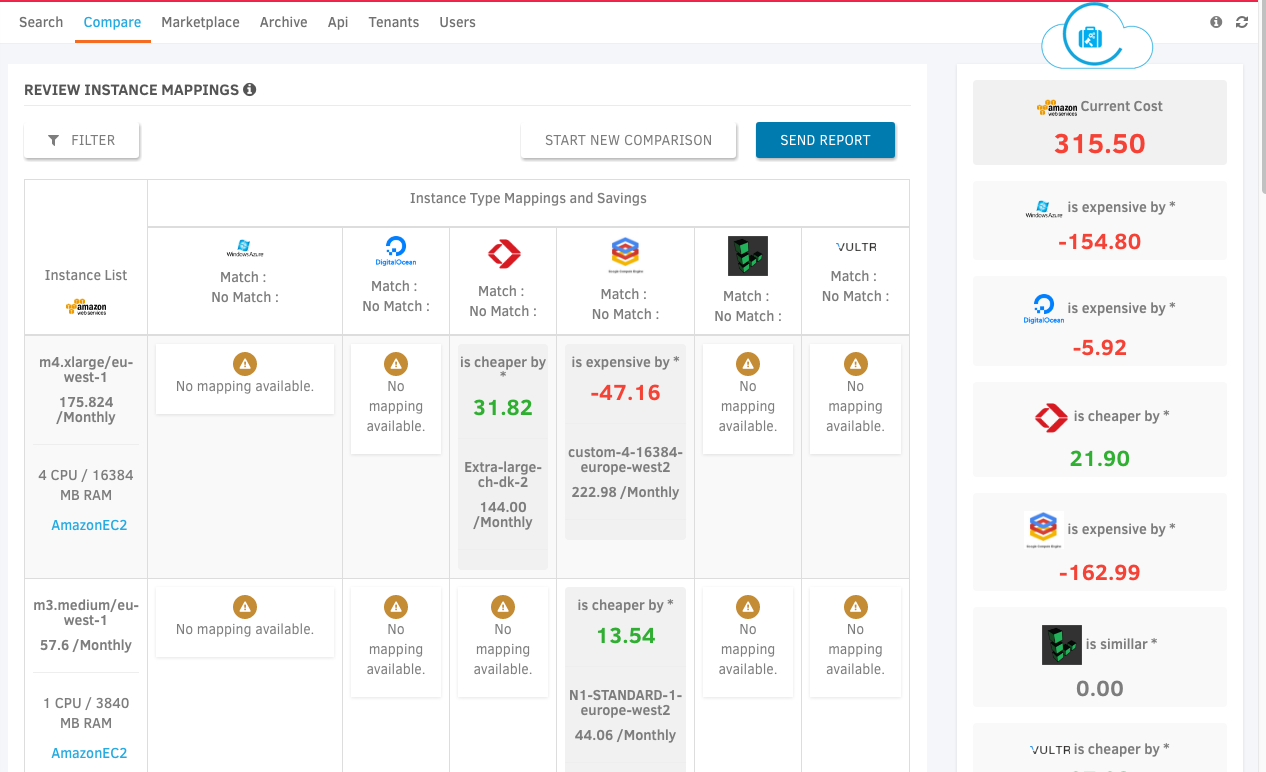Click Google Compute Engine logo in table header

click(625, 254)
